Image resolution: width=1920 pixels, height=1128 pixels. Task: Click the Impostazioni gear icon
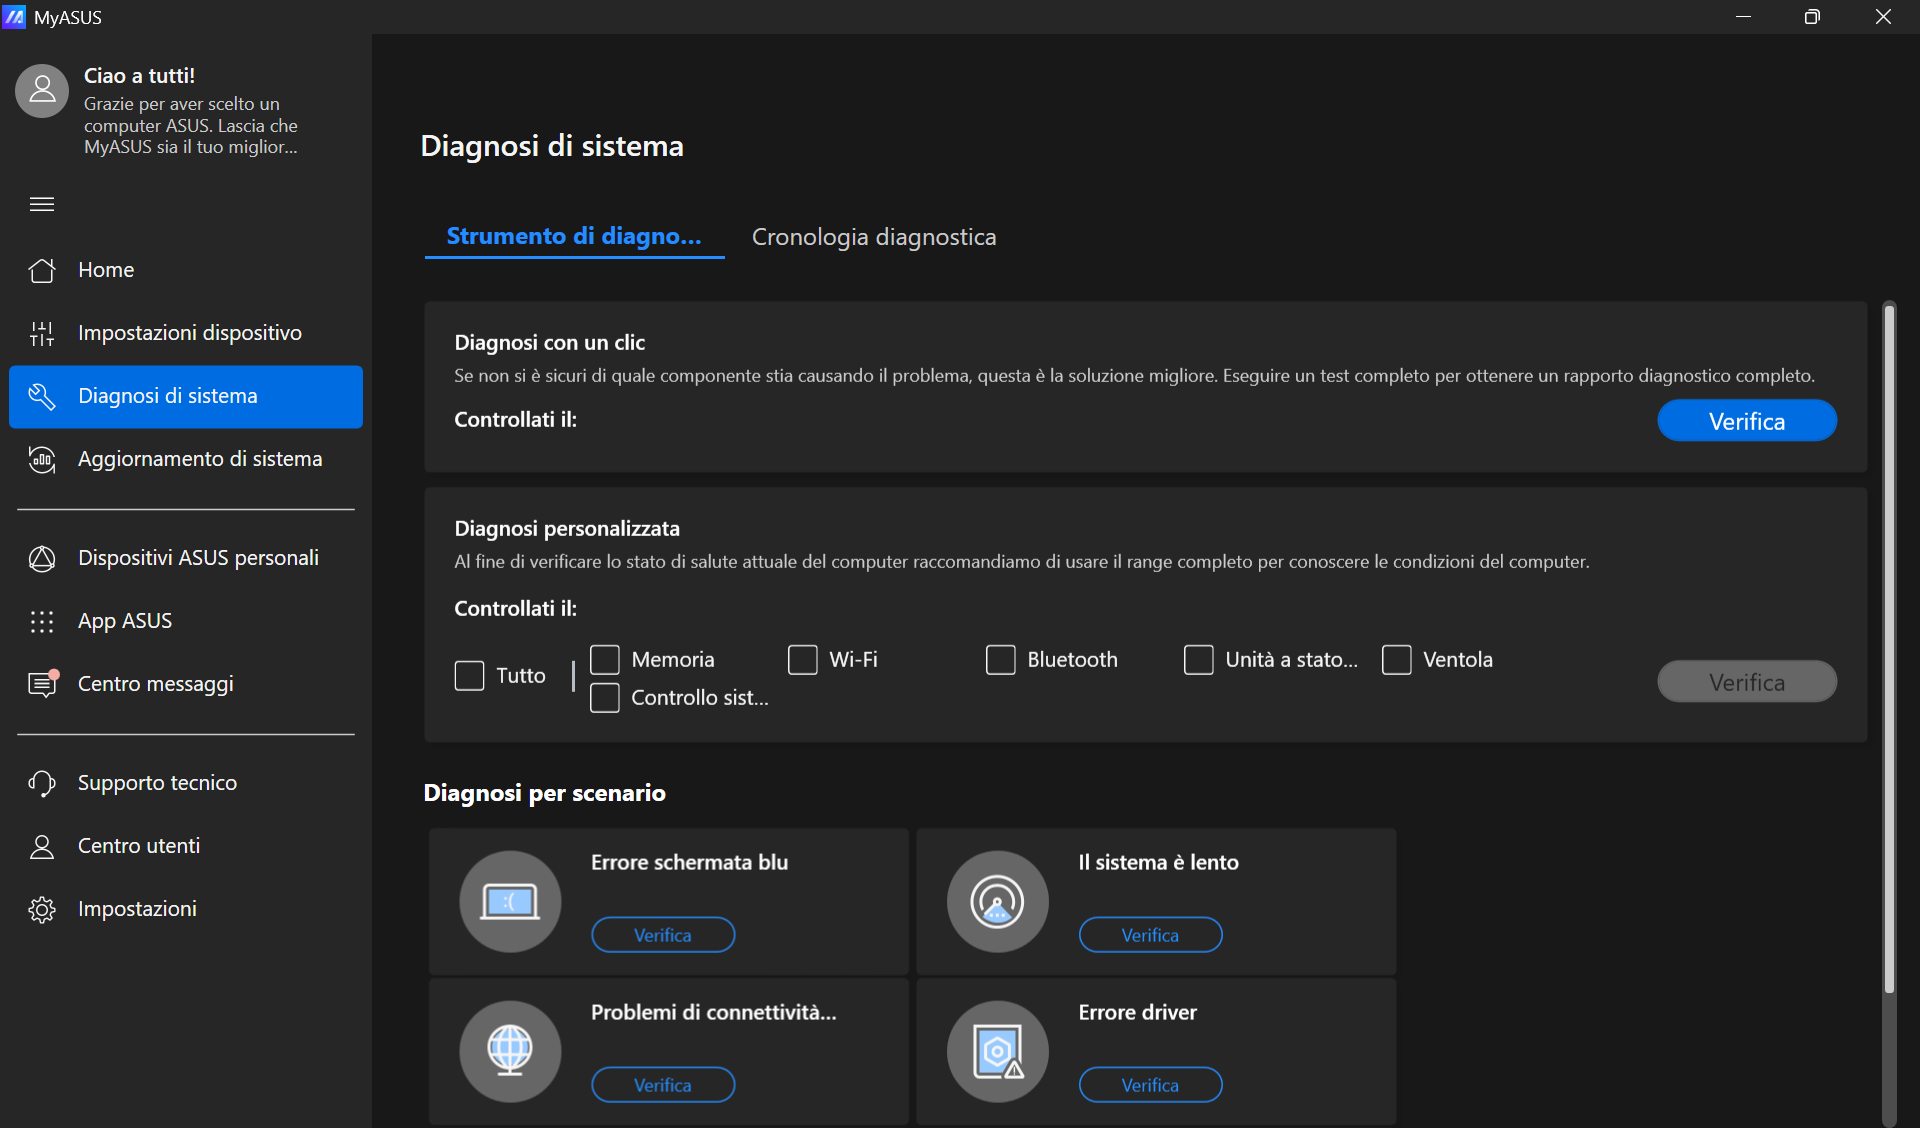coord(42,909)
